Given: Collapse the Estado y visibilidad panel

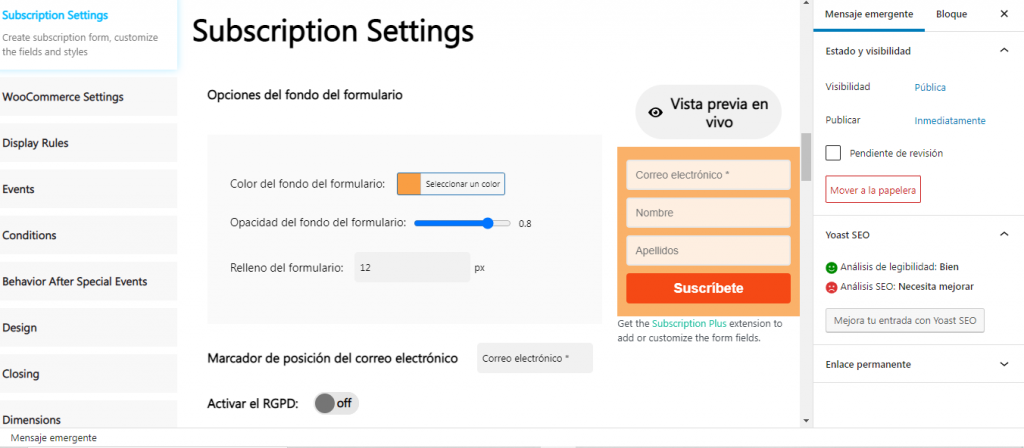Looking at the screenshot, I should (x=1004, y=50).
